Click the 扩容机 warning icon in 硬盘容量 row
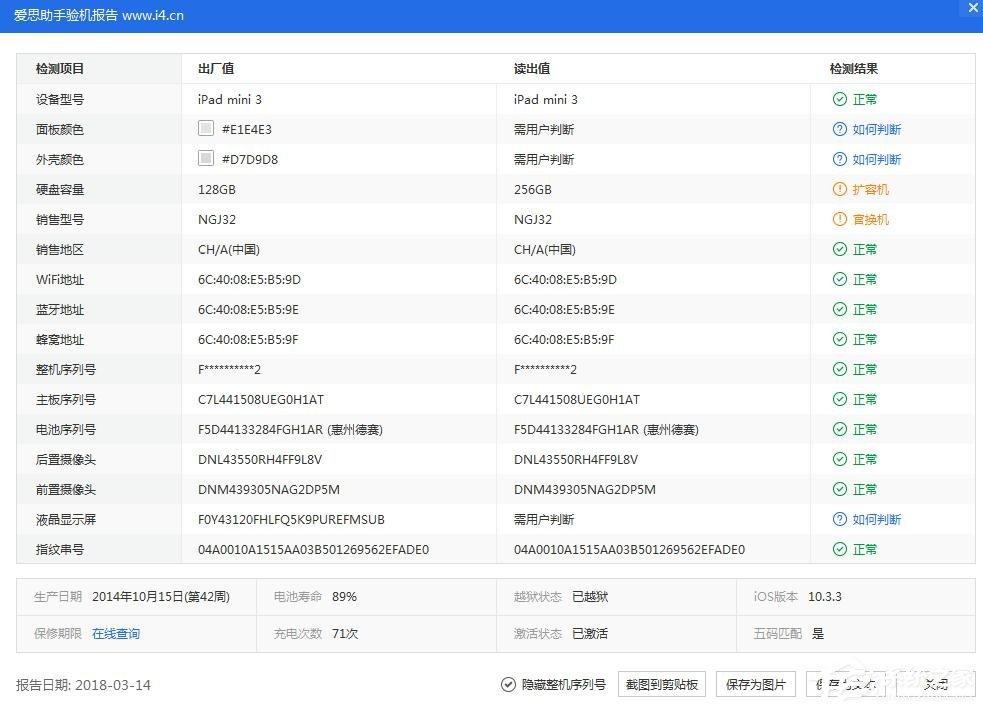Image resolution: width=983 pixels, height=710 pixels. [839, 189]
